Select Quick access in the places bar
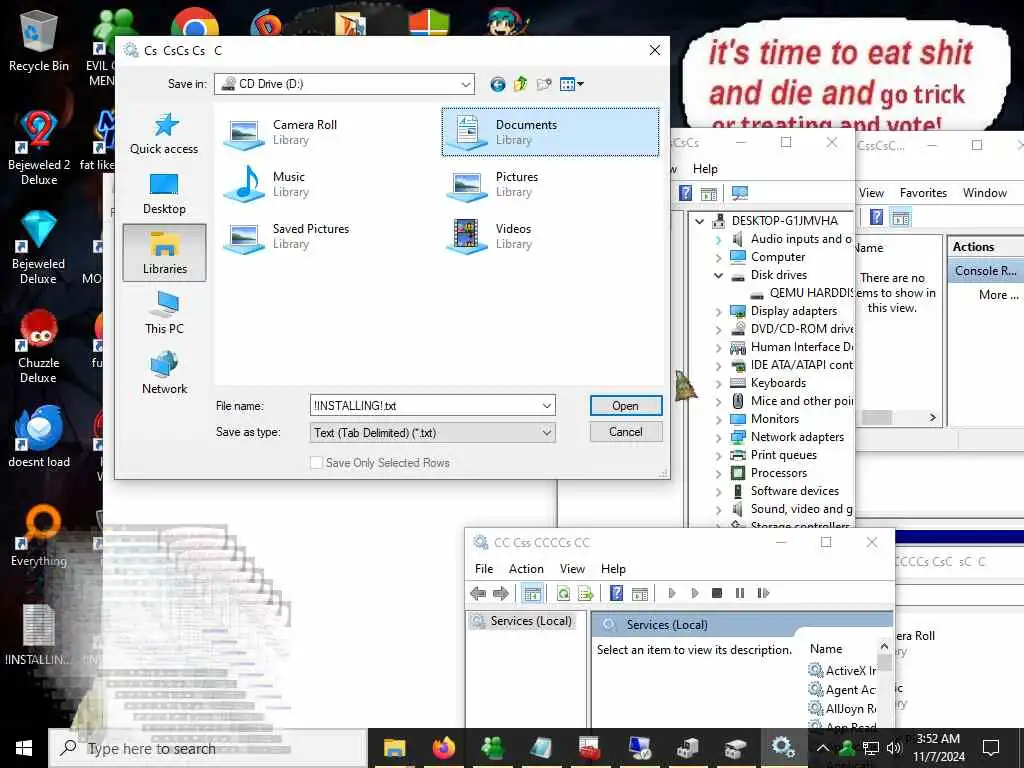Viewport: 1024px width, 768px height. [x=164, y=134]
